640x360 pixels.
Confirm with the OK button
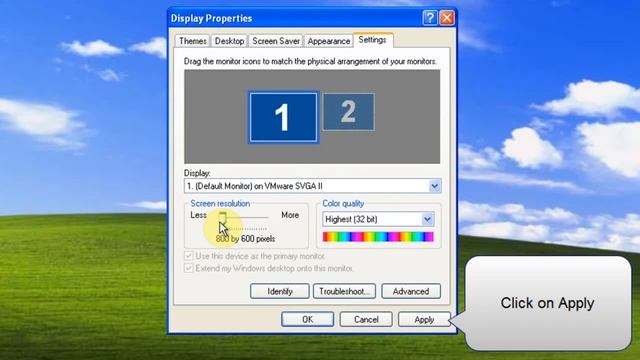tap(307, 319)
